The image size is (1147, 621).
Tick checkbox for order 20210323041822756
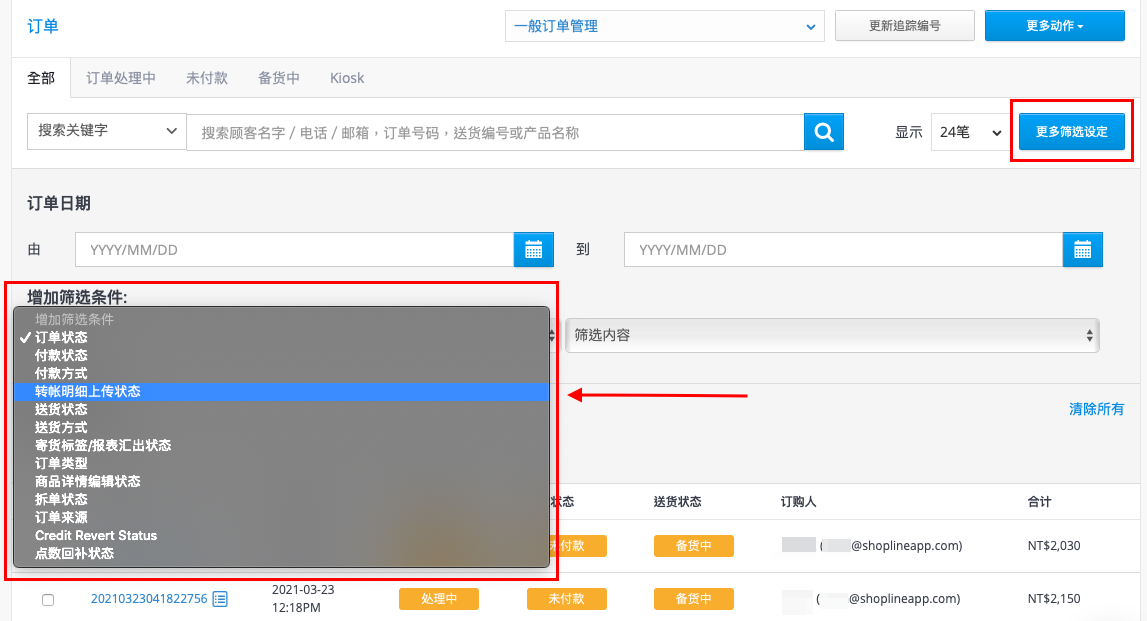click(48, 600)
